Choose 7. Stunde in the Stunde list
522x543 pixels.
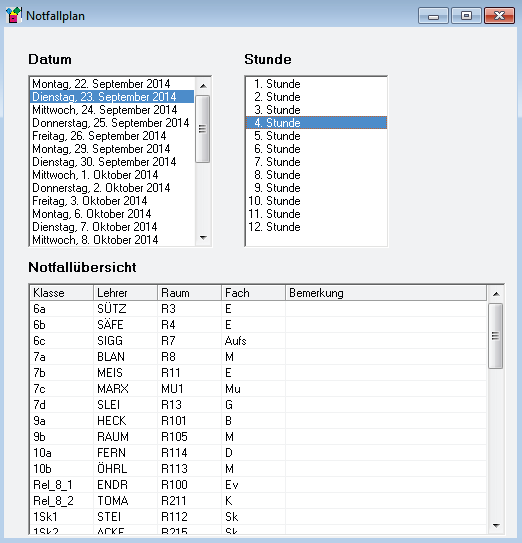coord(316,162)
